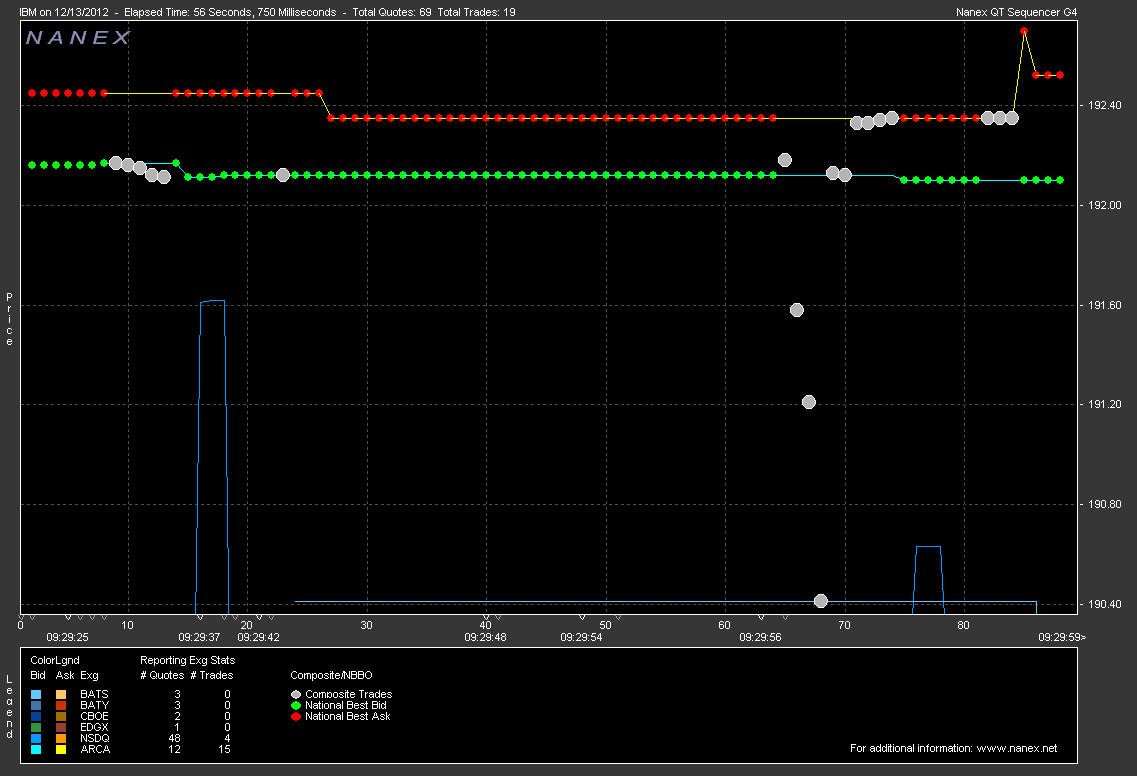
Task: Open the www.nanex.net information link
Action: [1017, 748]
